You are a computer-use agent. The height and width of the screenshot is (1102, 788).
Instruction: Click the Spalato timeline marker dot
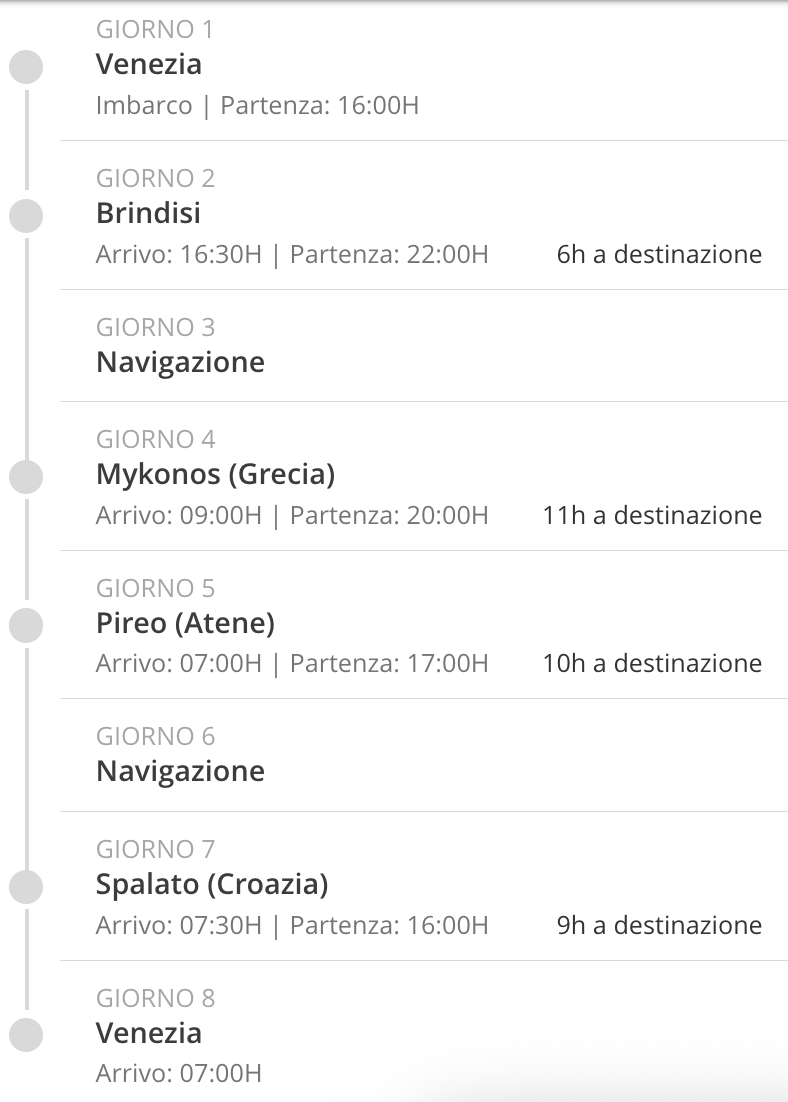point(26,886)
